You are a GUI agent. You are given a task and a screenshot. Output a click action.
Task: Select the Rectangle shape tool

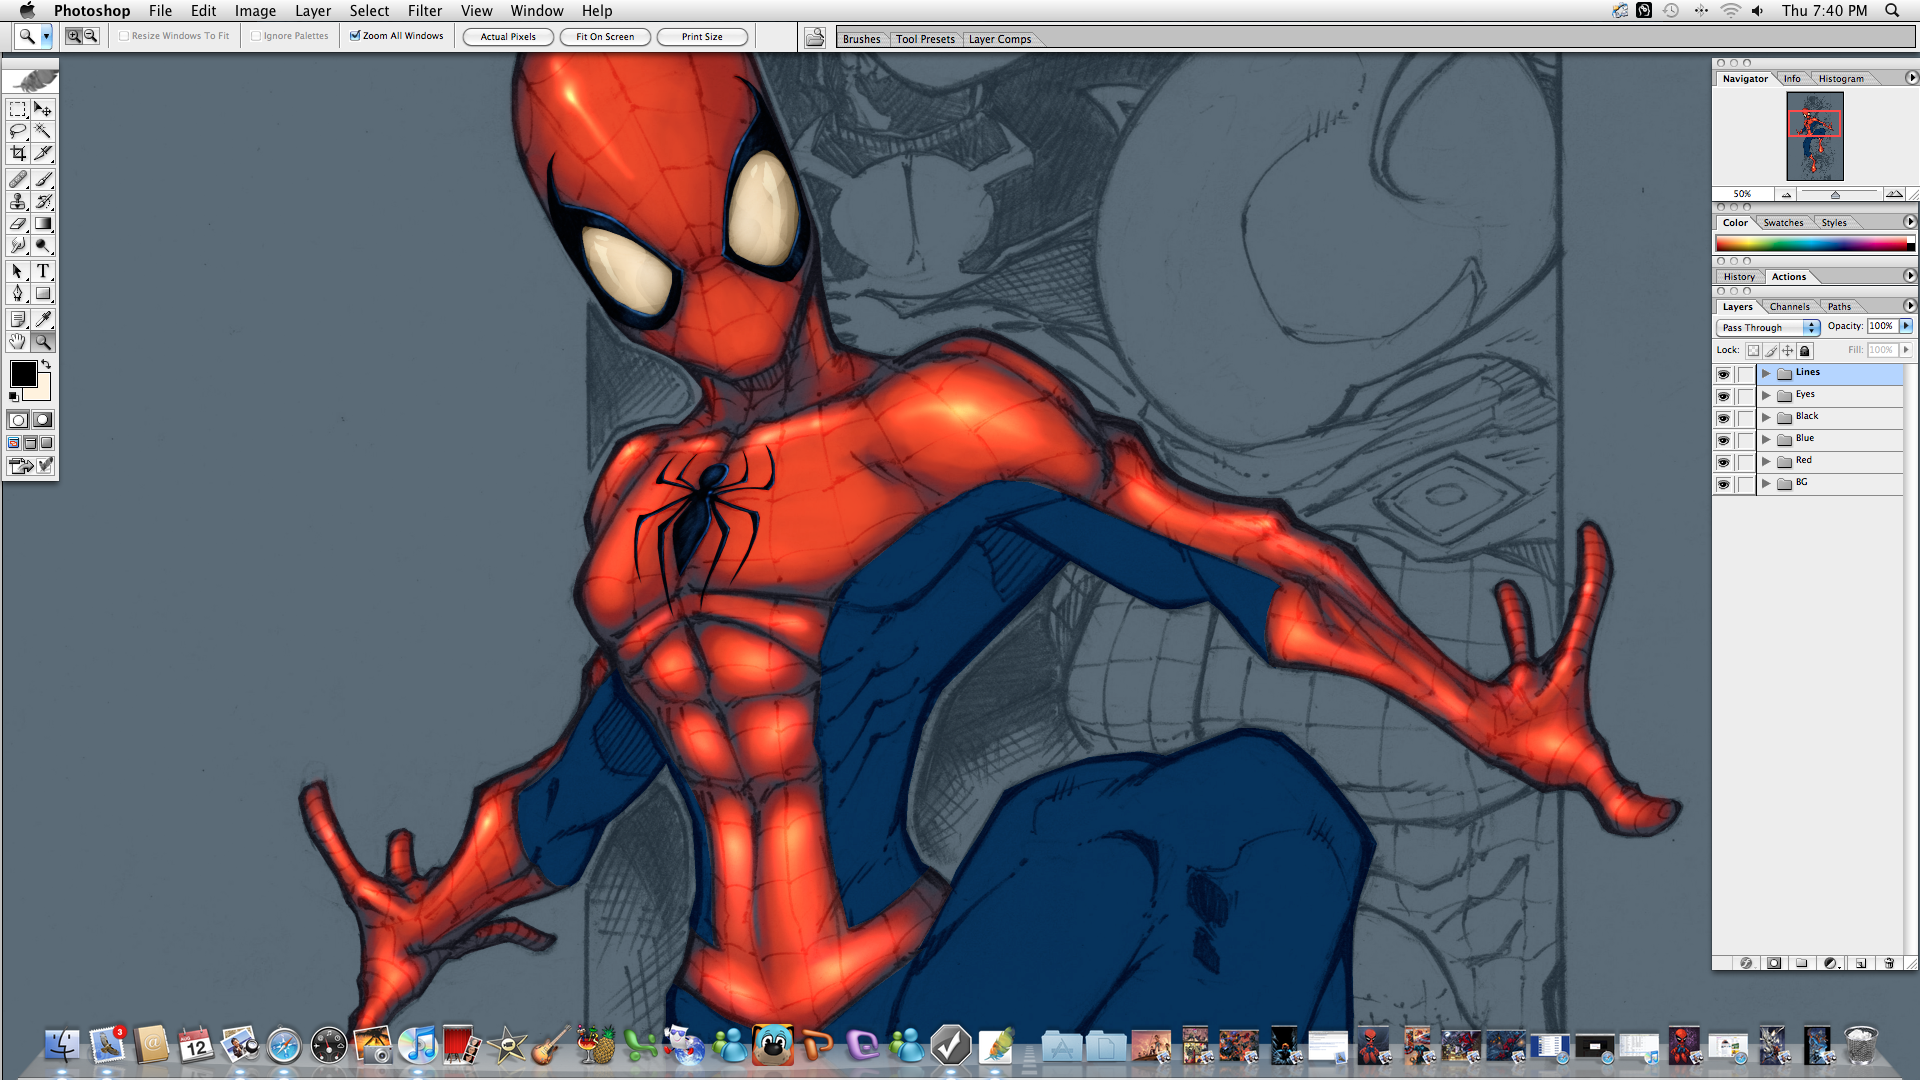click(43, 293)
